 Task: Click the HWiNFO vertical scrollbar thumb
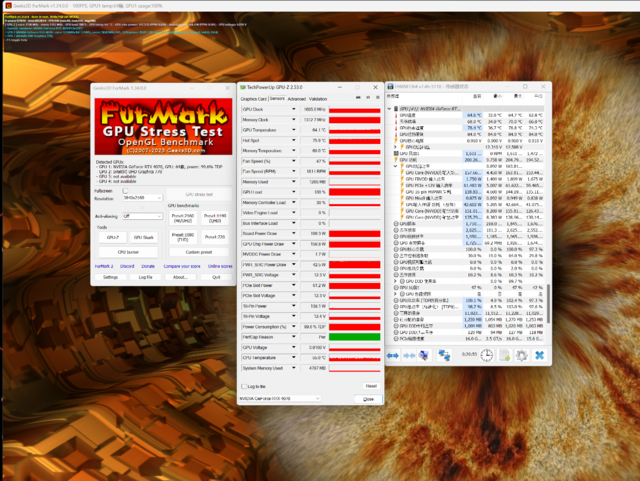pyautogui.click(x=548, y=304)
